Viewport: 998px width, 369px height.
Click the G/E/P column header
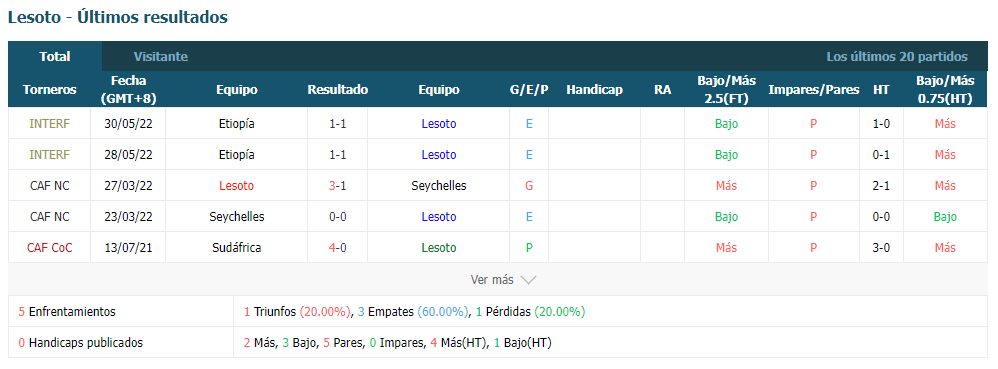click(529, 90)
